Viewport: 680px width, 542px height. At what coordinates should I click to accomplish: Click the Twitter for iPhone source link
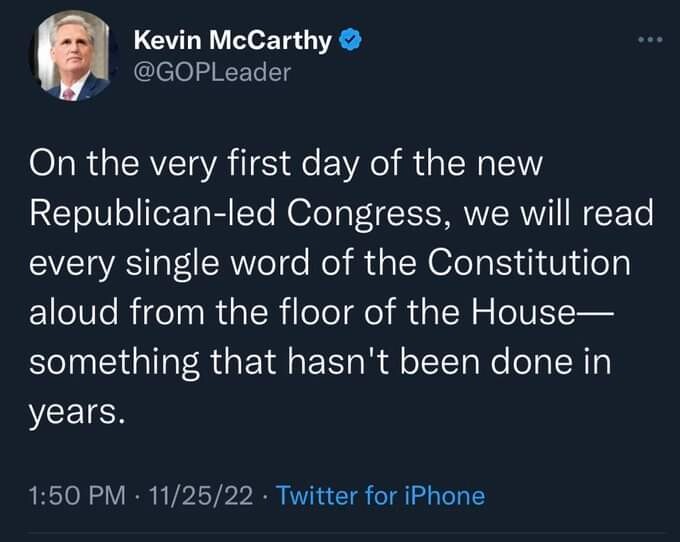(x=380, y=495)
